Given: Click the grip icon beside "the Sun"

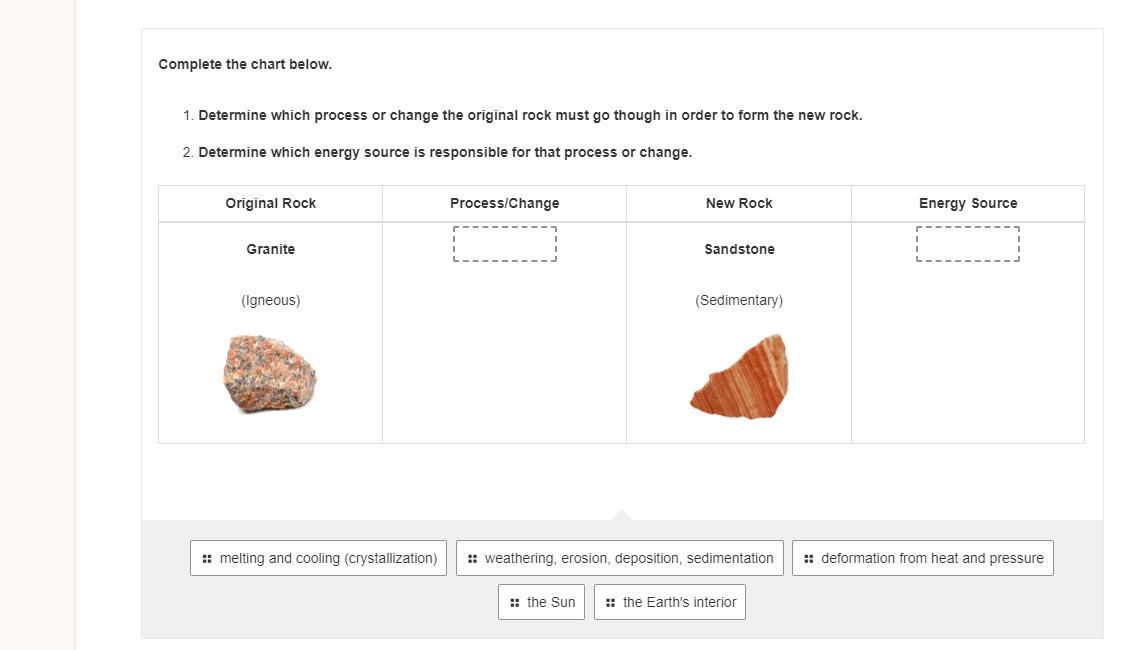Looking at the screenshot, I should (514, 603).
